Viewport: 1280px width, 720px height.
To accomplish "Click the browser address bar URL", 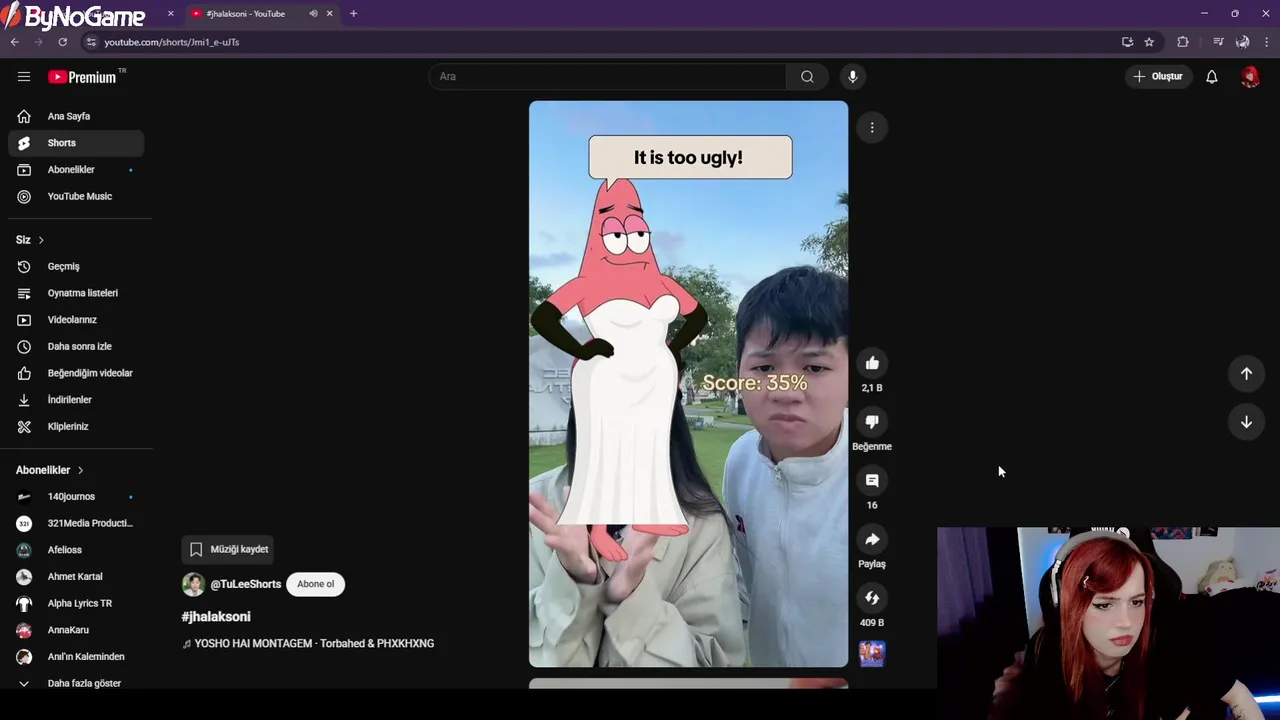I will pyautogui.click(x=172, y=42).
